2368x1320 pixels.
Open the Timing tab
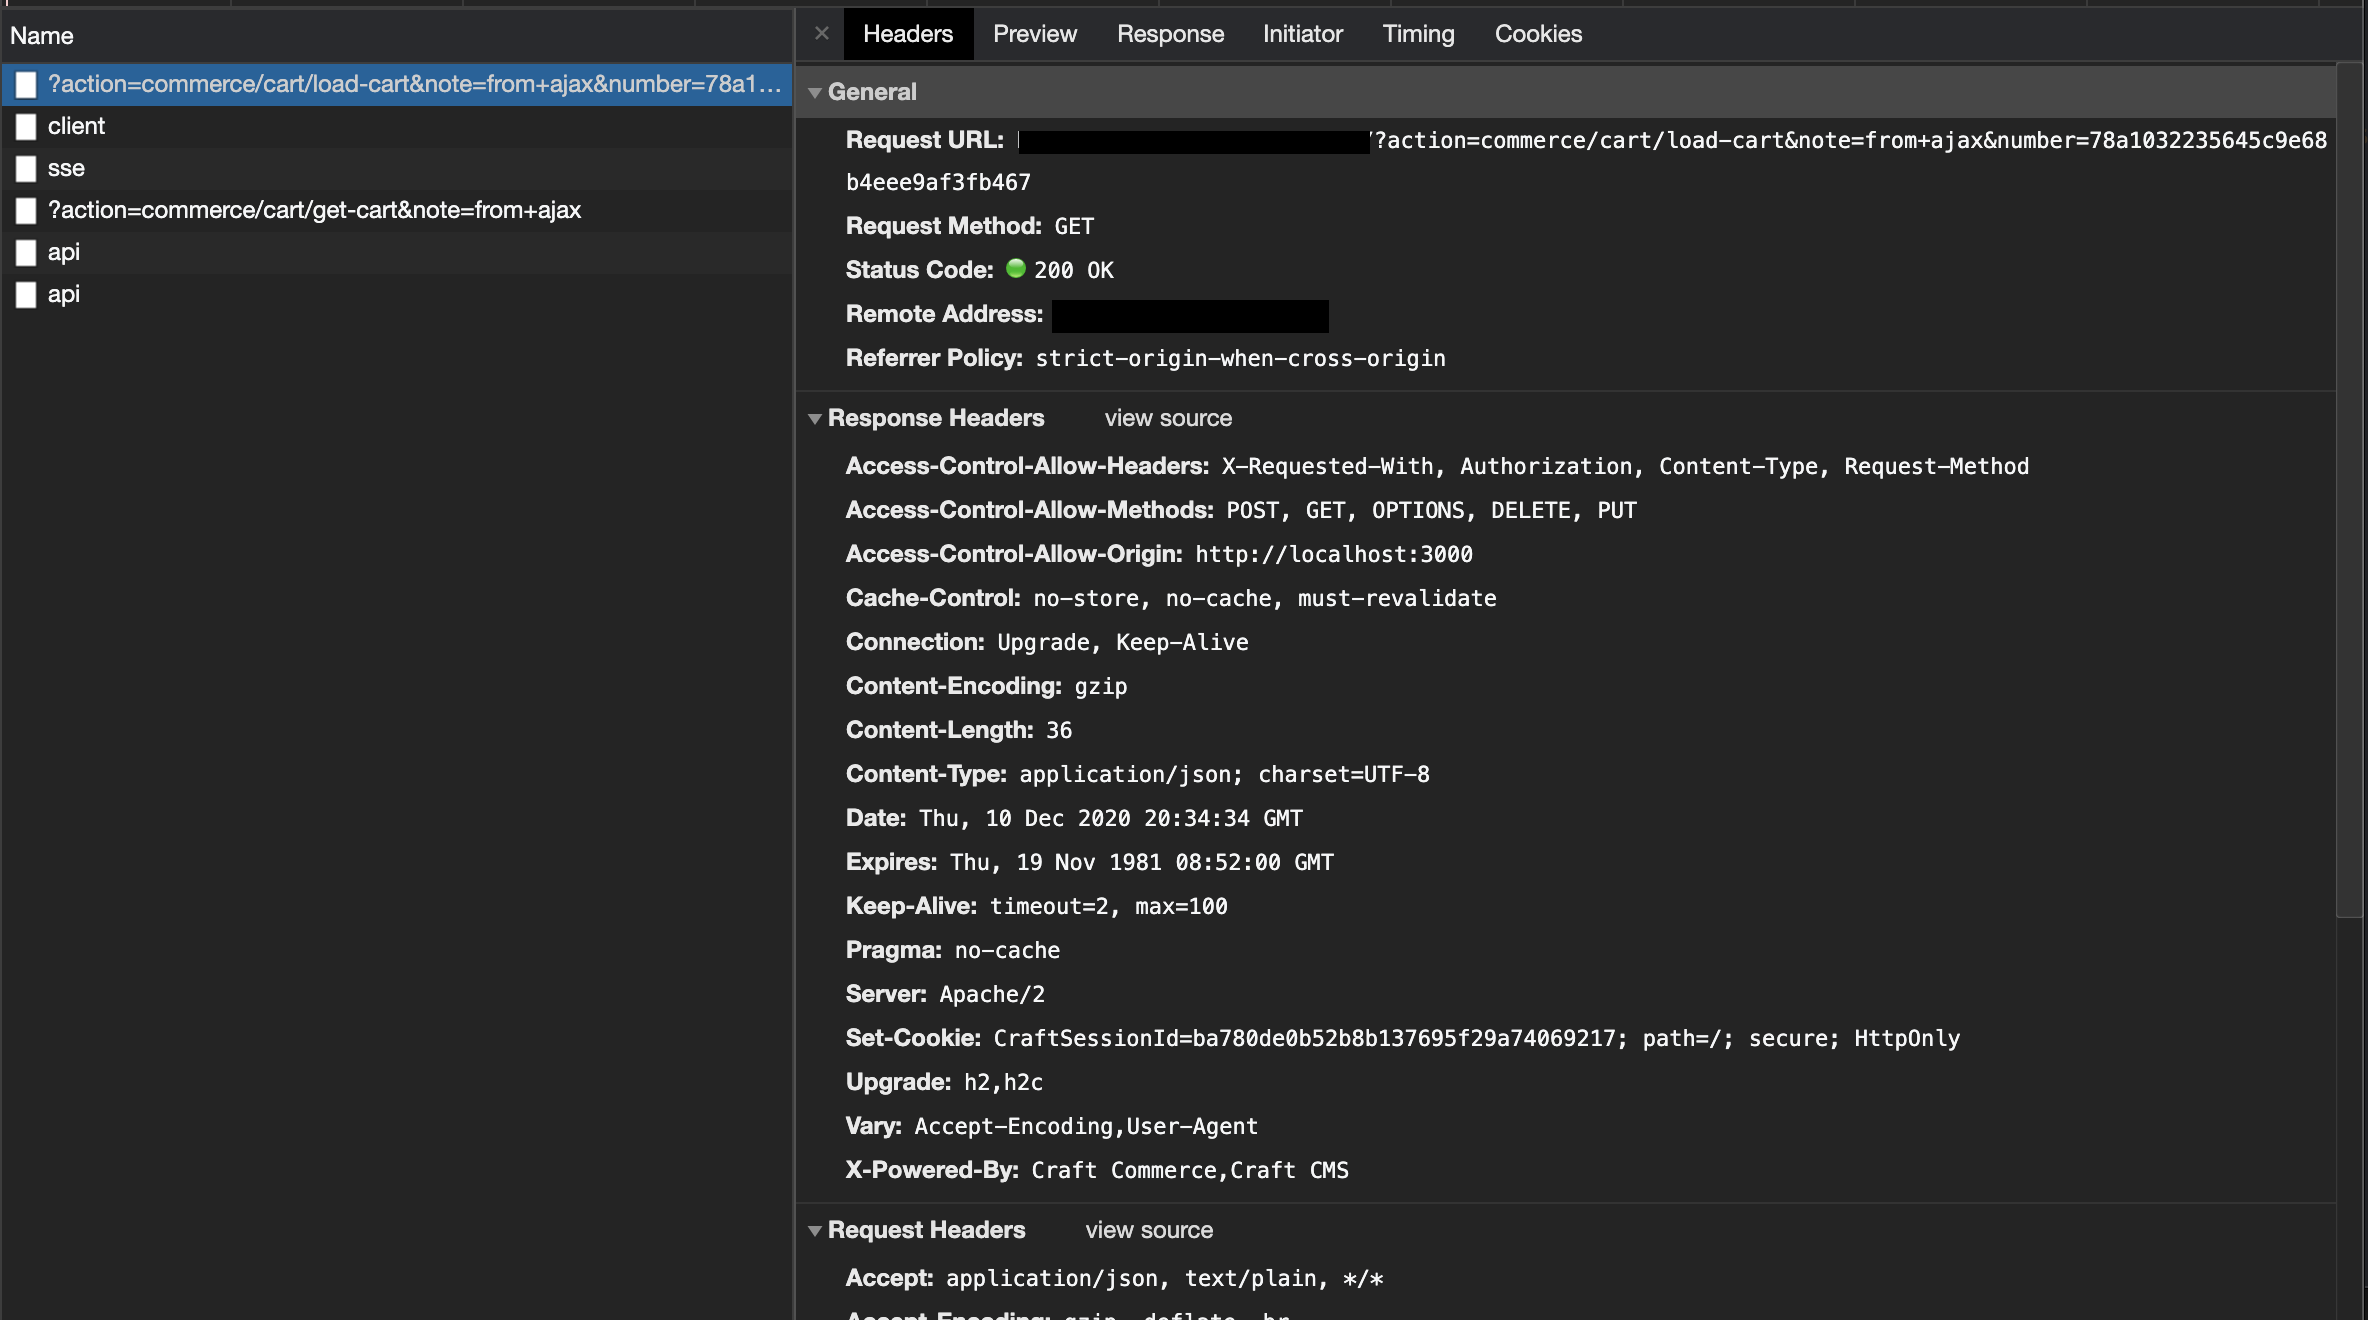[x=1418, y=34]
